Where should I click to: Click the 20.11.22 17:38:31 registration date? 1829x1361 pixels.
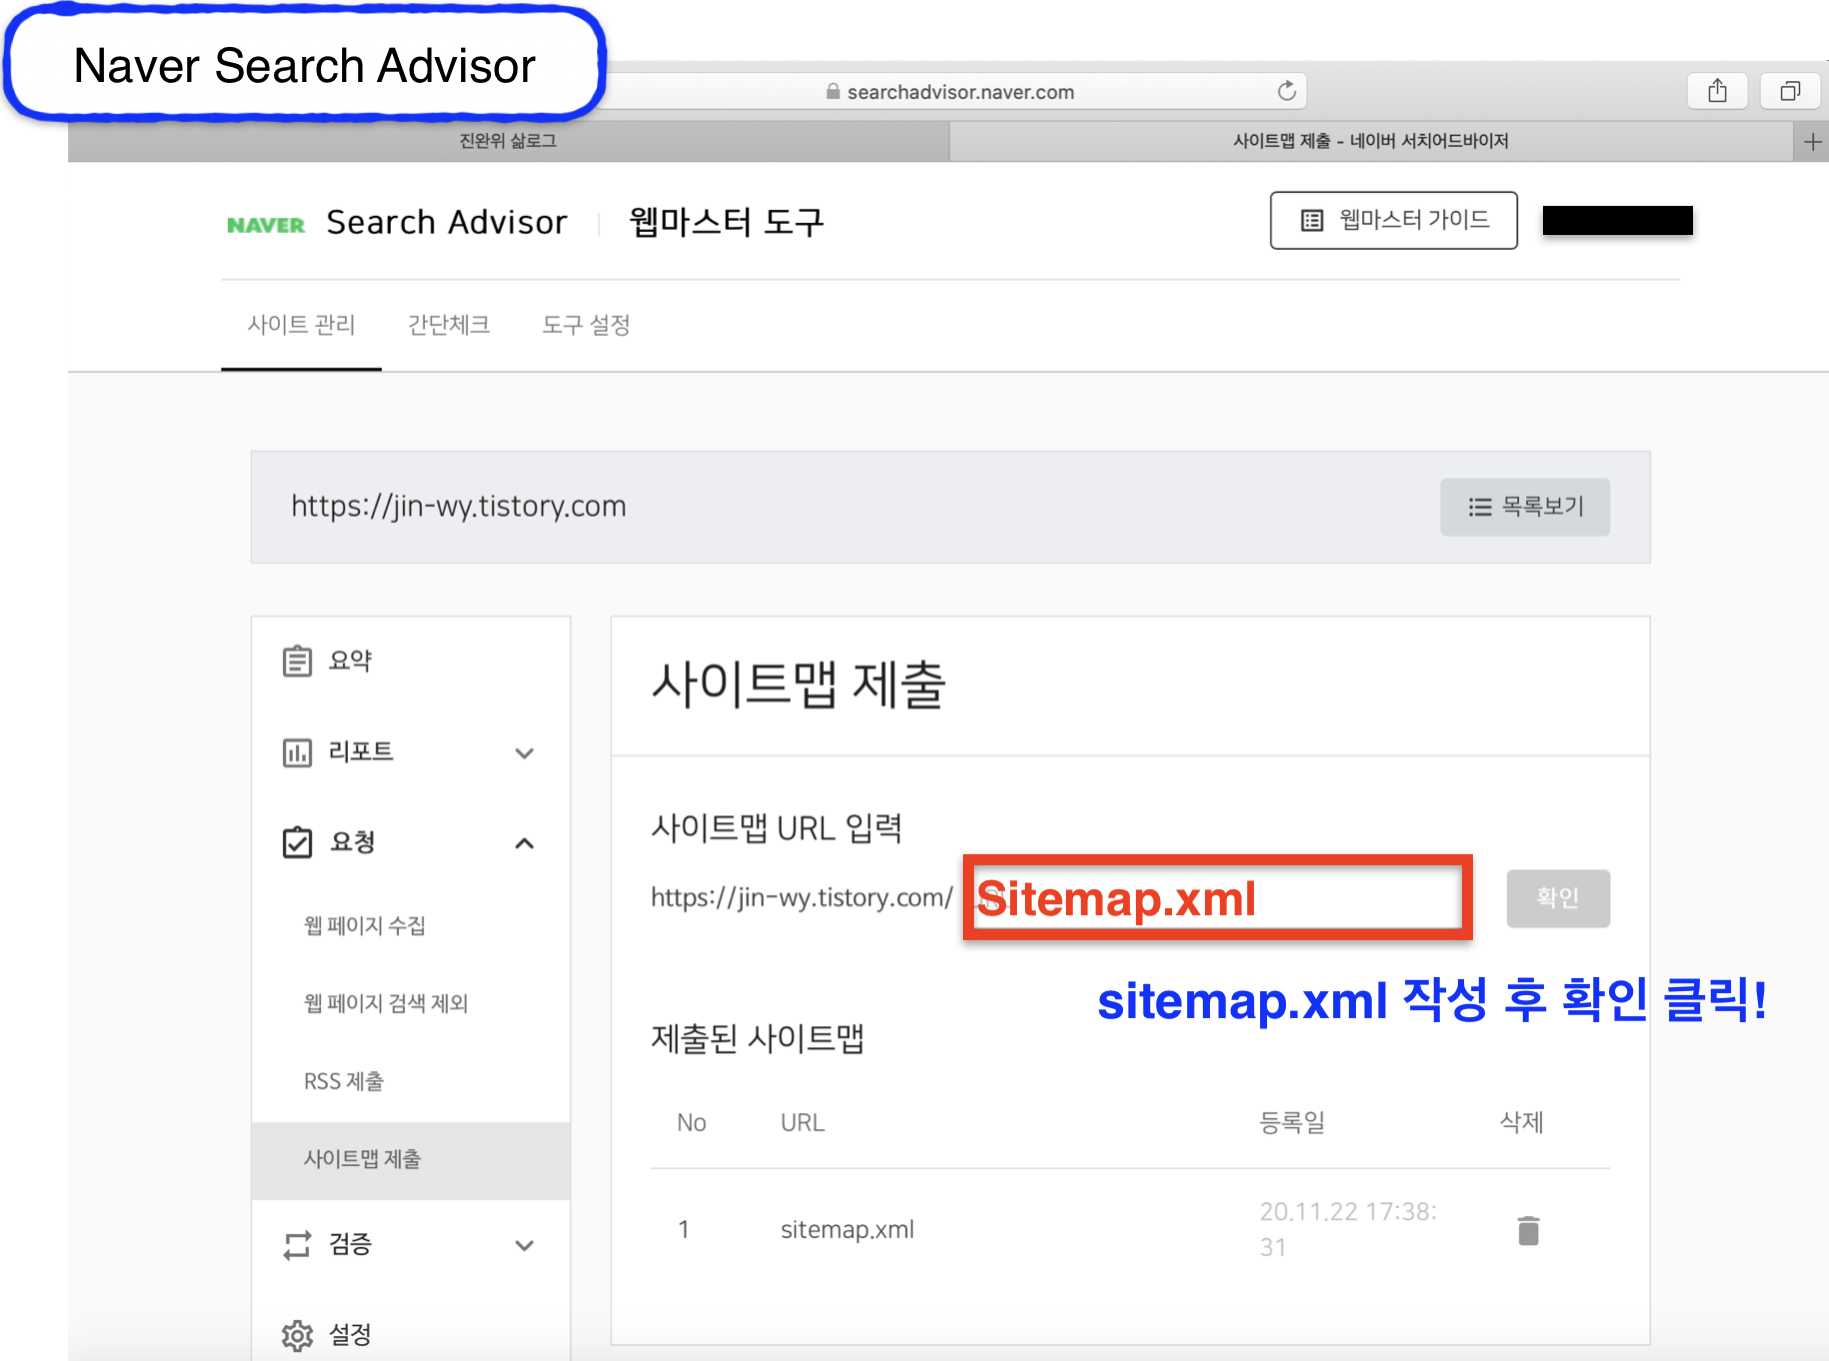pos(1348,1230)
